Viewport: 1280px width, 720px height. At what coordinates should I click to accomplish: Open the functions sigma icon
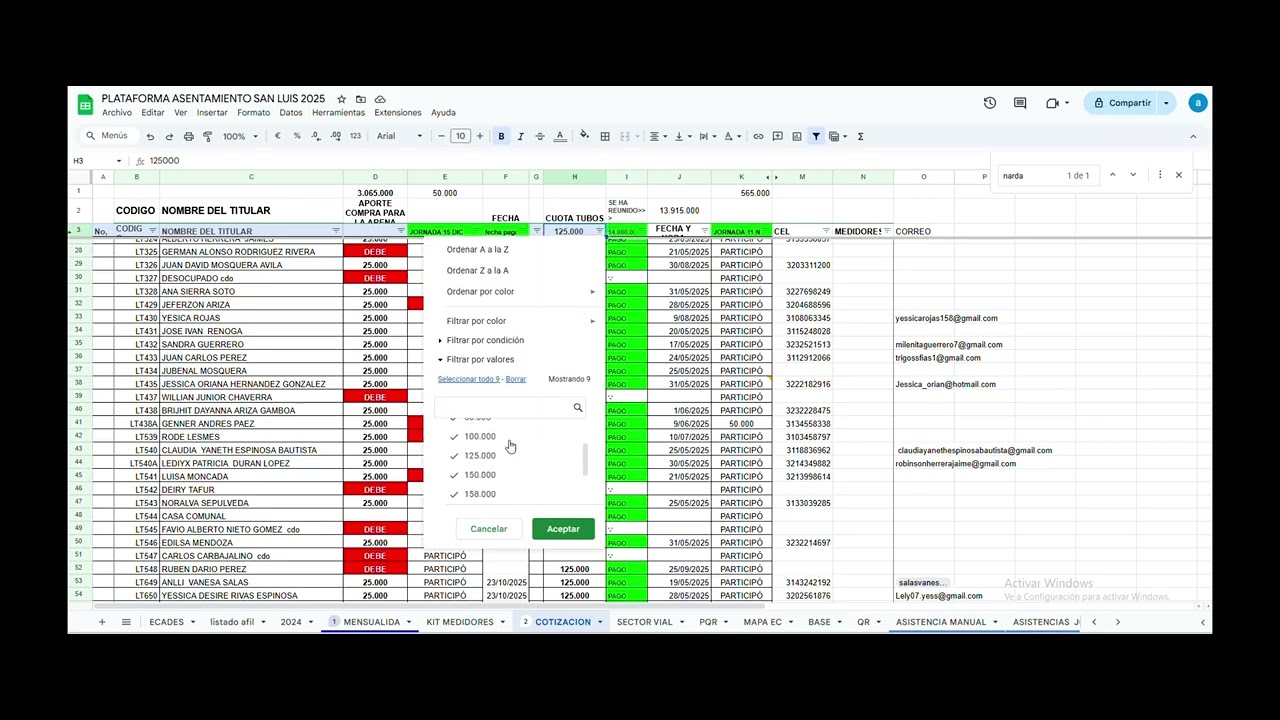[x=861, y=136]
